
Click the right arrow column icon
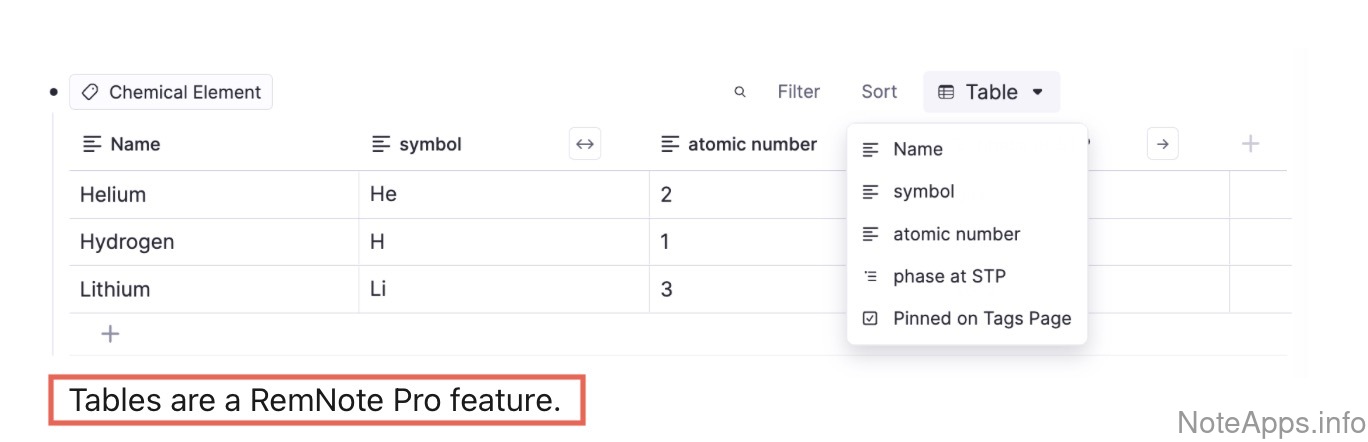[1162, 144]
